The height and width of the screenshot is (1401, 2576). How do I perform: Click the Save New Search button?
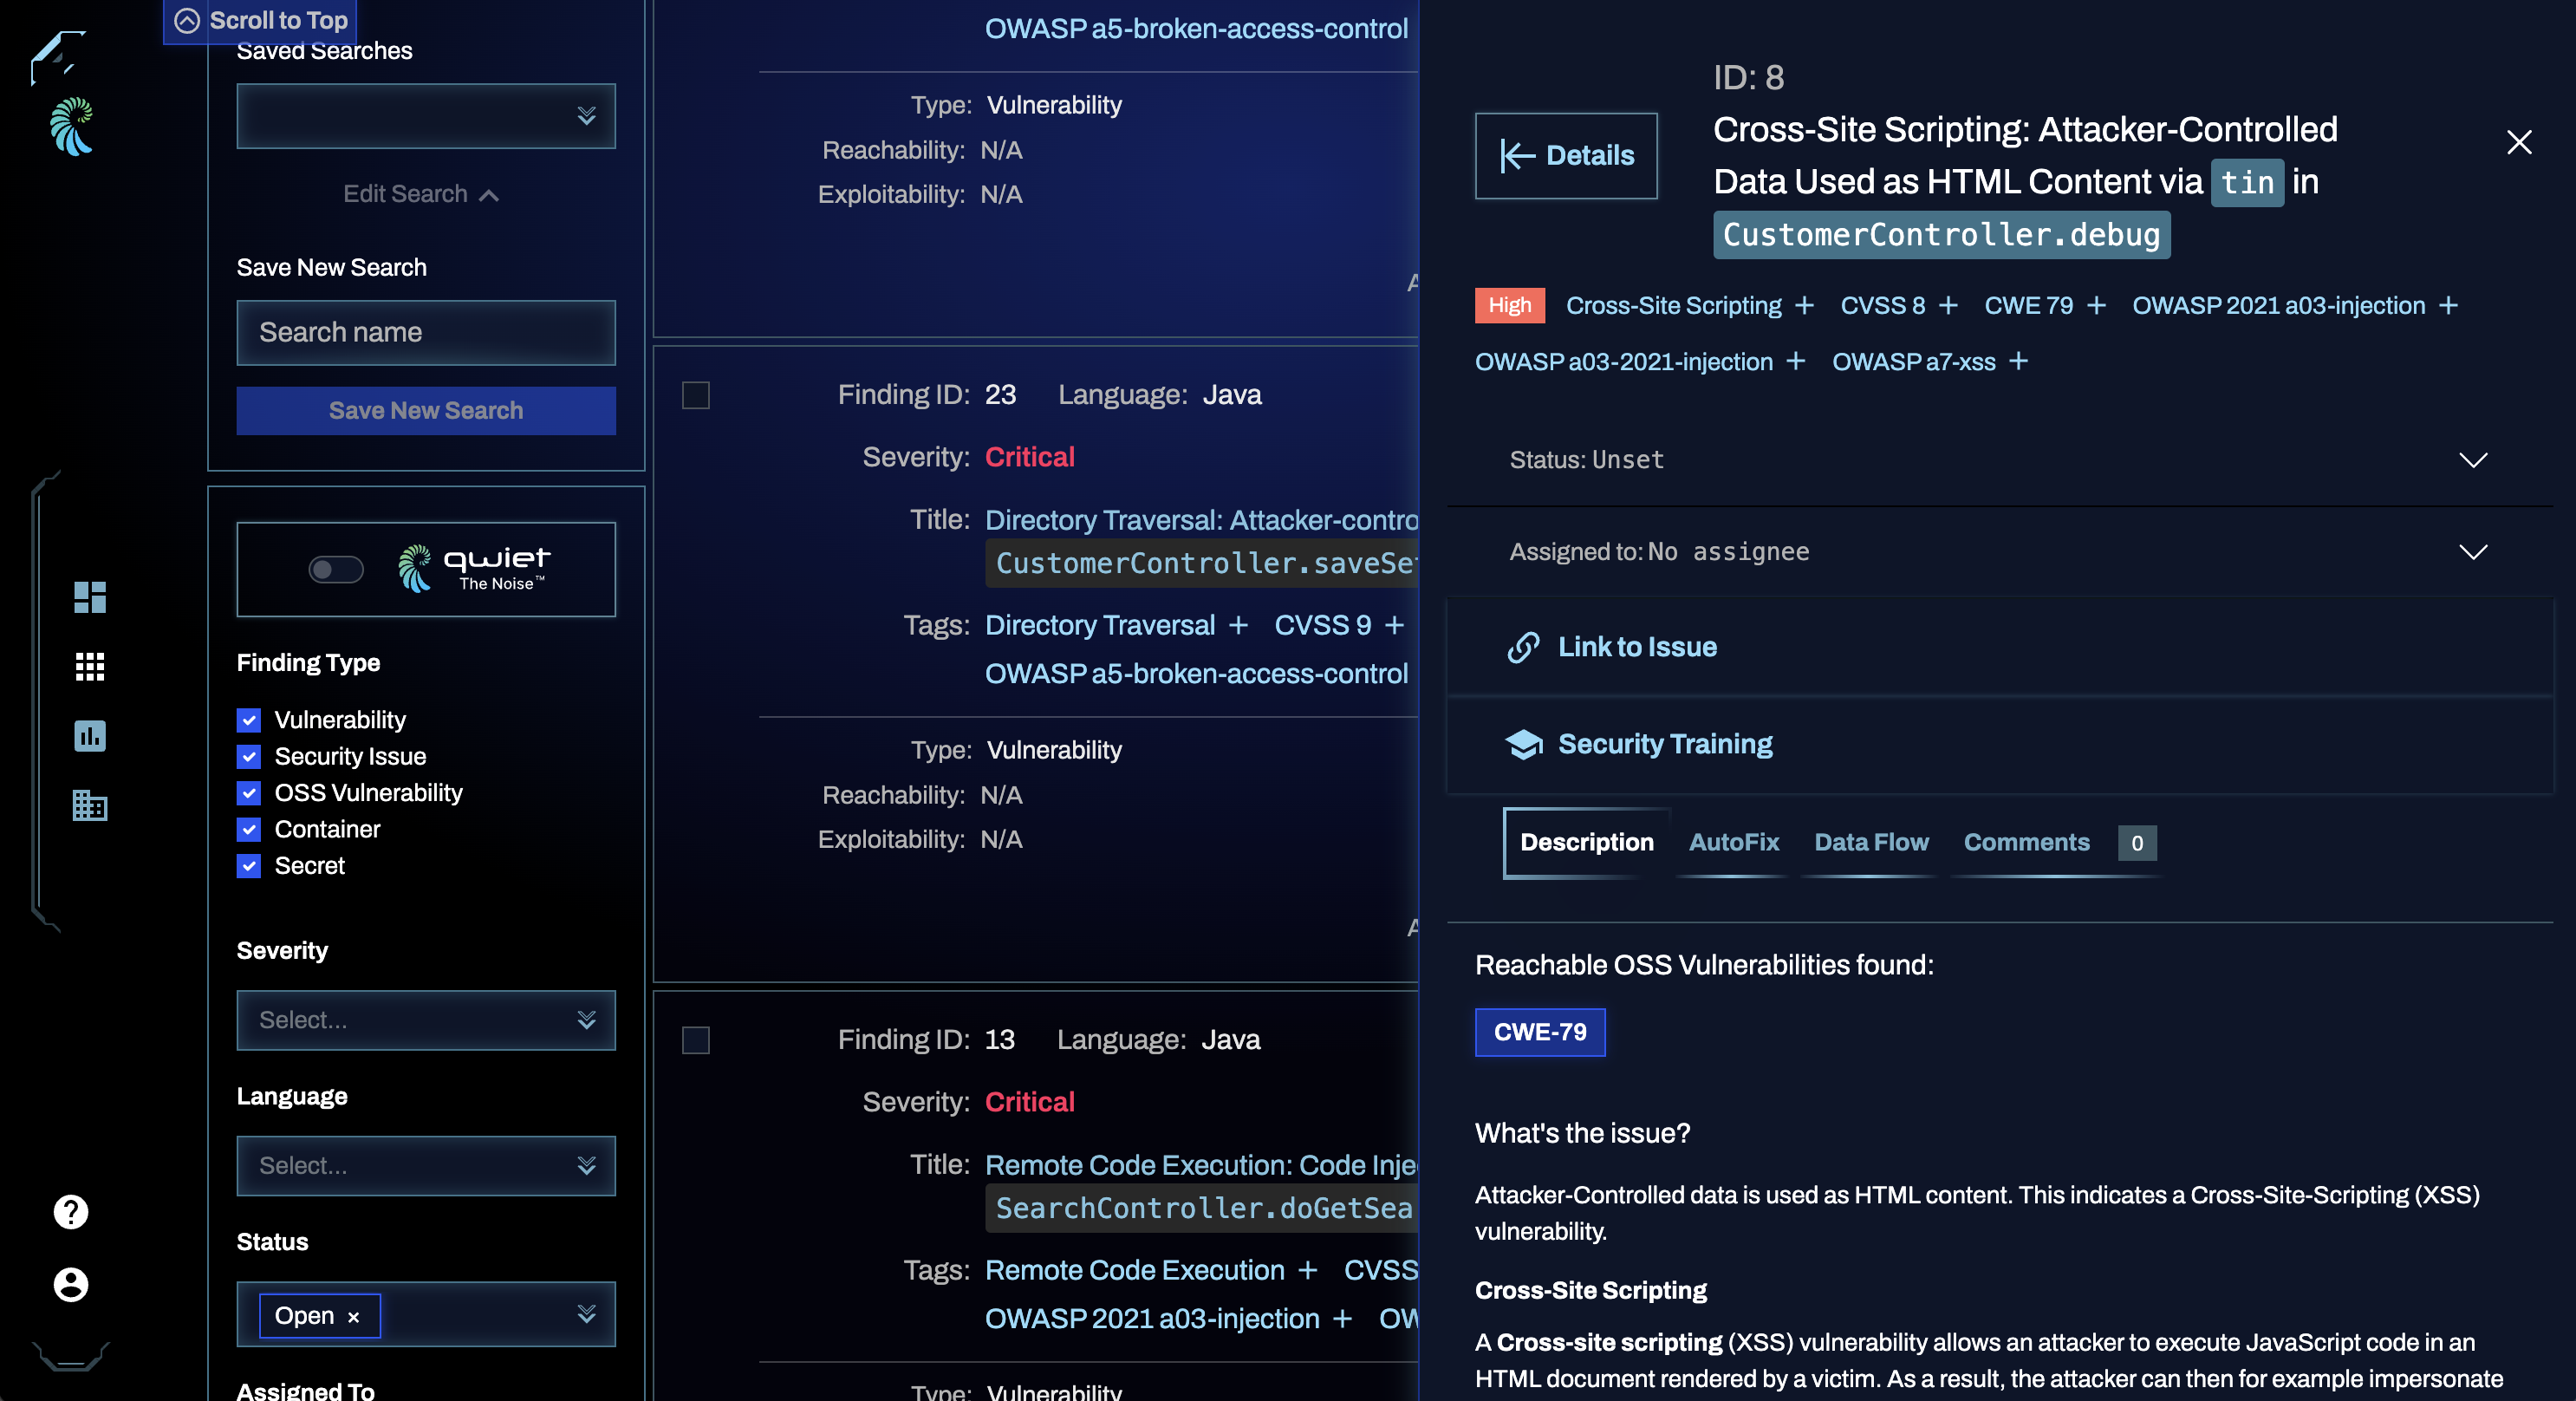click(x=426, y=411)
